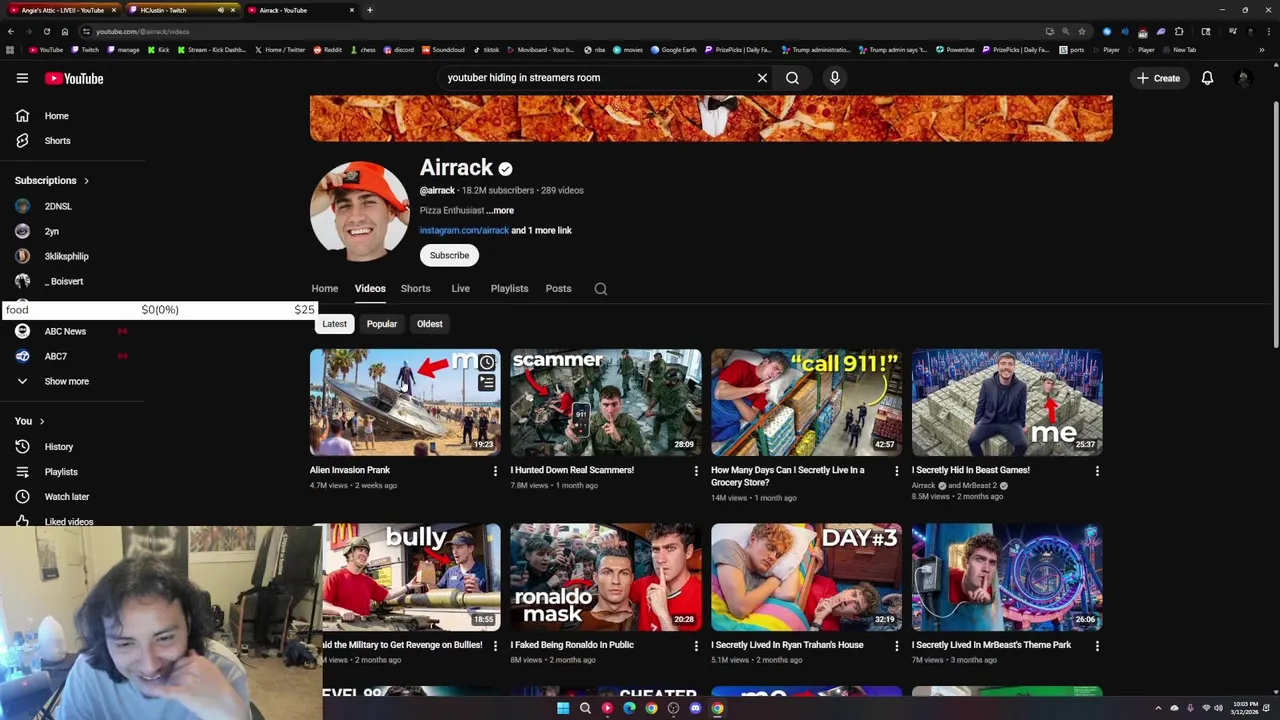This screenshot has width=1280, height=720.
Task: Click the Create button
Action: click(x=1158, y=78)
